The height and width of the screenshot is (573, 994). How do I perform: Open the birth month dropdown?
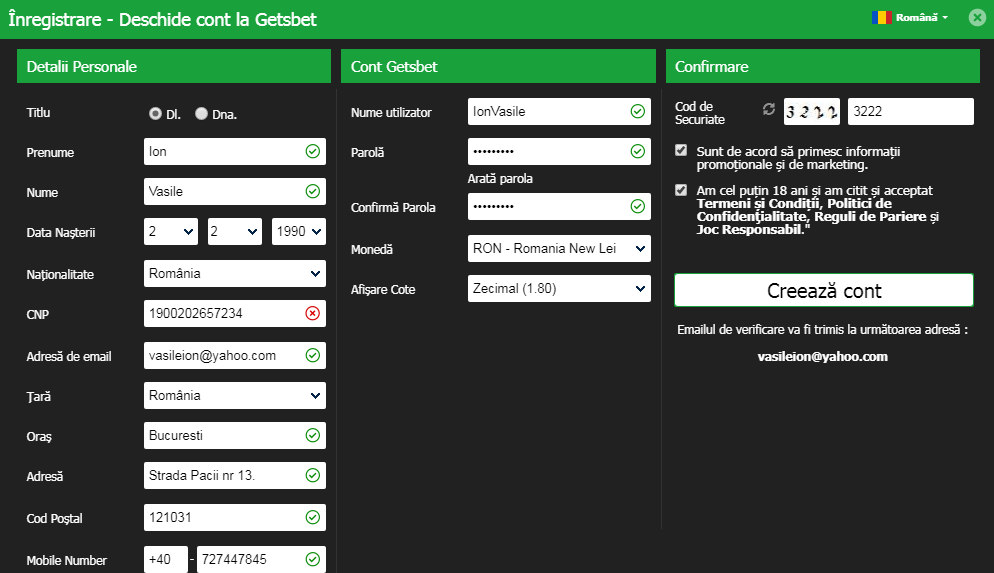pyautogui.click(x=235, y=231)
